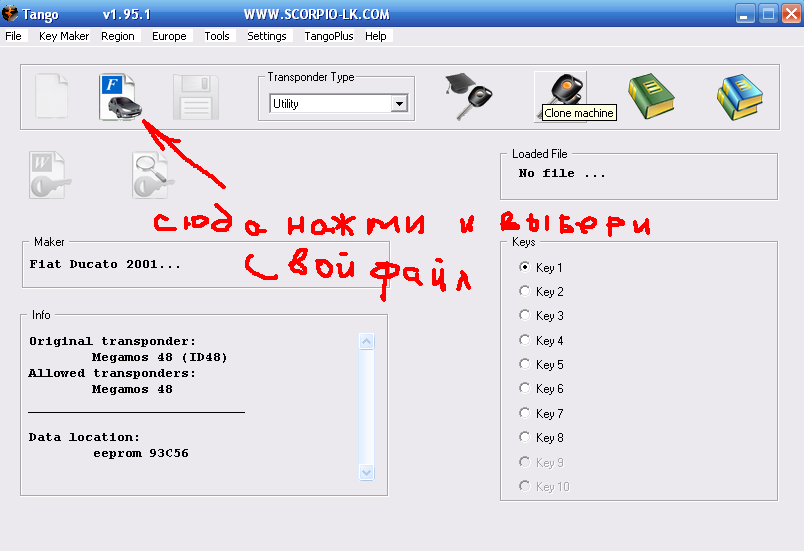Click the WWW.SCORPIO-LK.COM title text

coord(316,14)
